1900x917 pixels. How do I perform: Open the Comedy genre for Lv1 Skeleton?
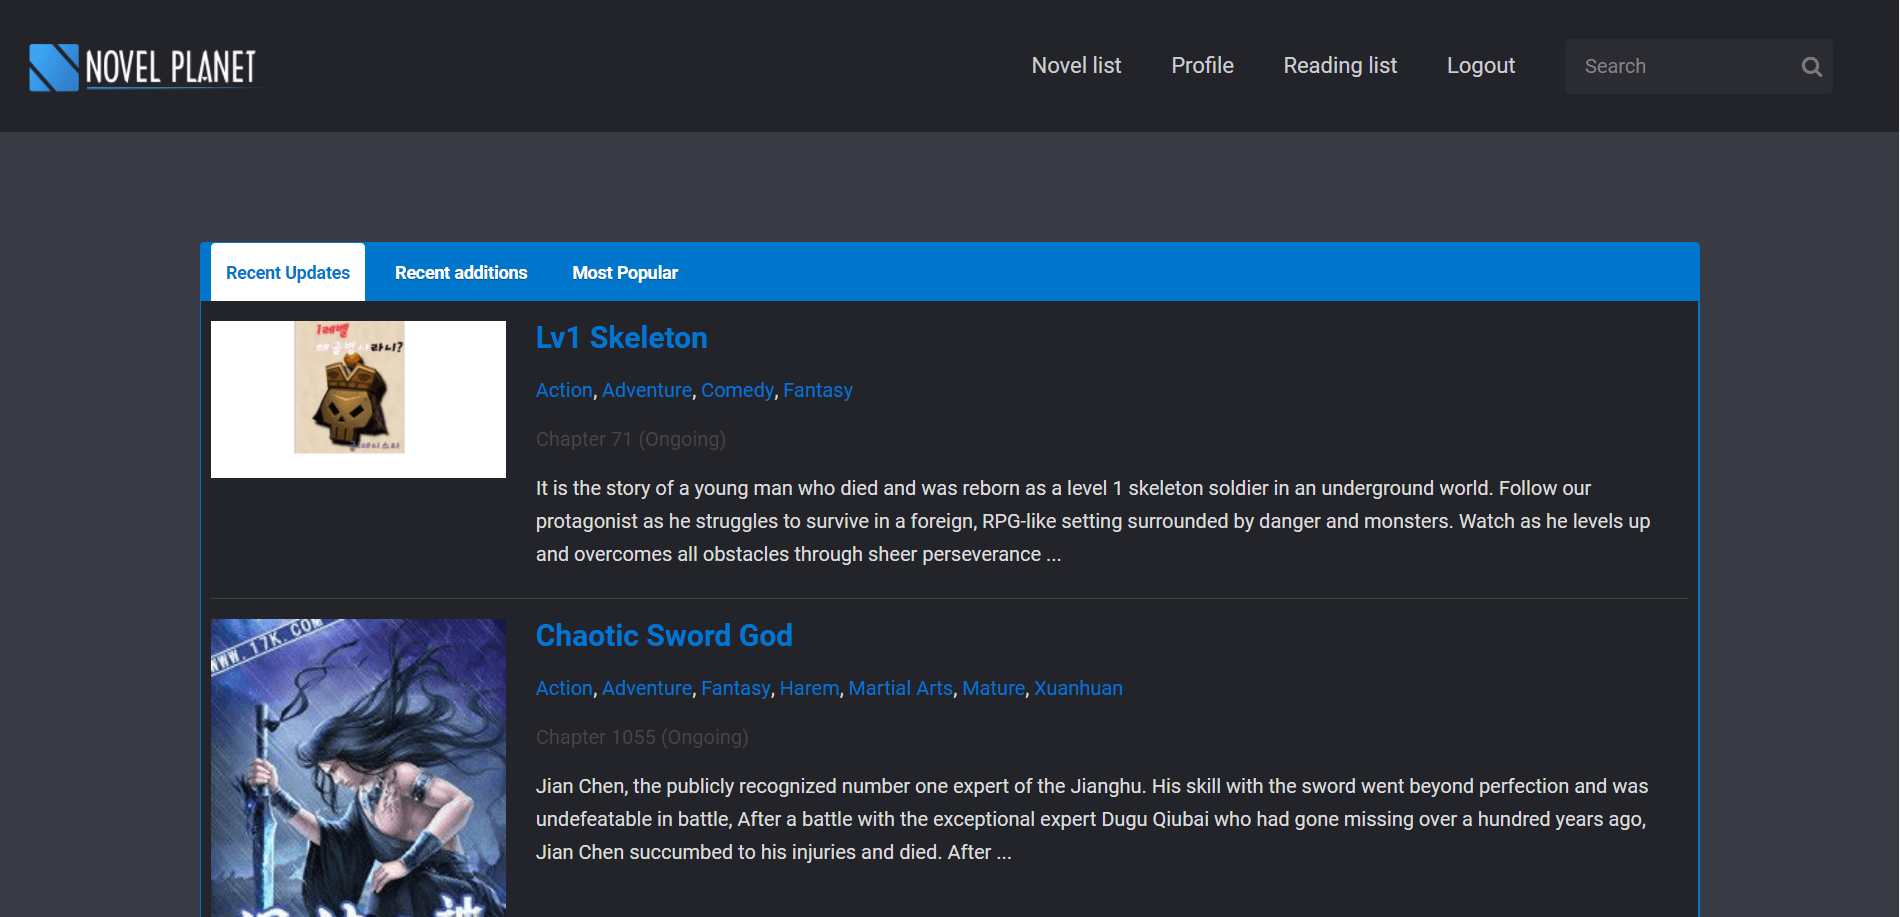[737, 390]
